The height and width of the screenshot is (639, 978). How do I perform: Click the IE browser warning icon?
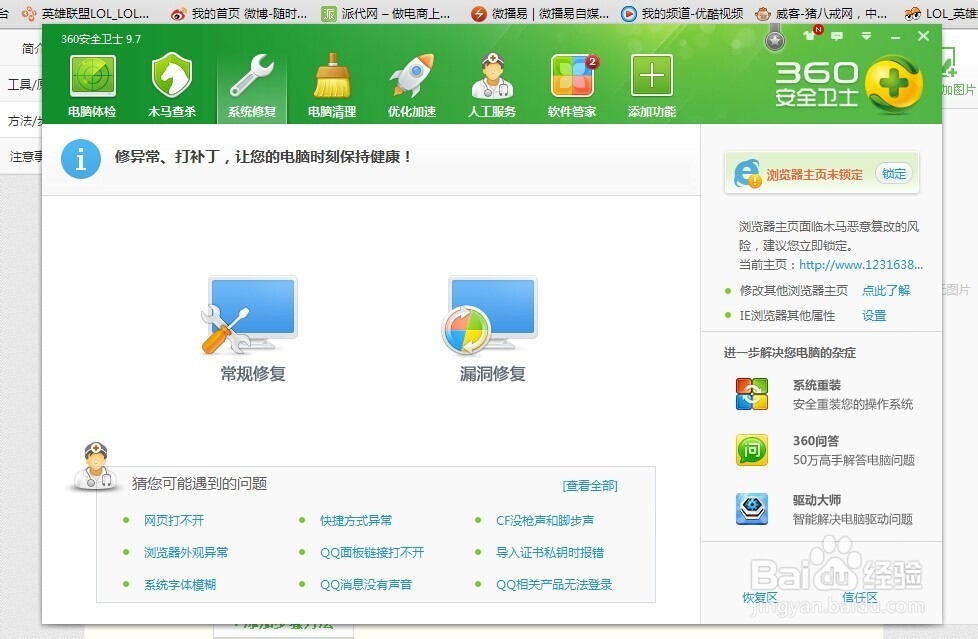747,173
